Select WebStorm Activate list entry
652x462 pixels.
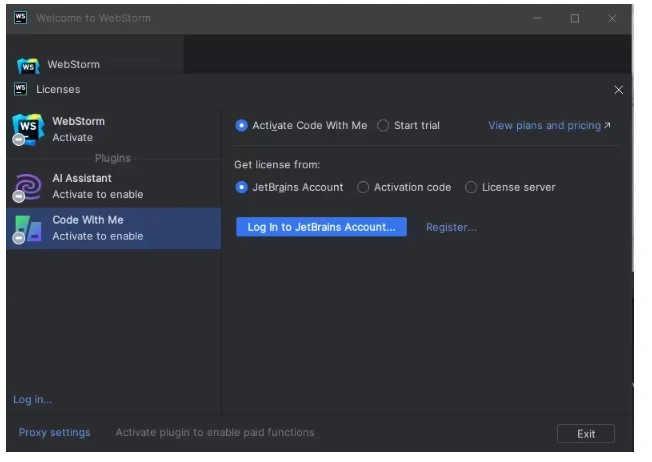(x=114, y=129)
